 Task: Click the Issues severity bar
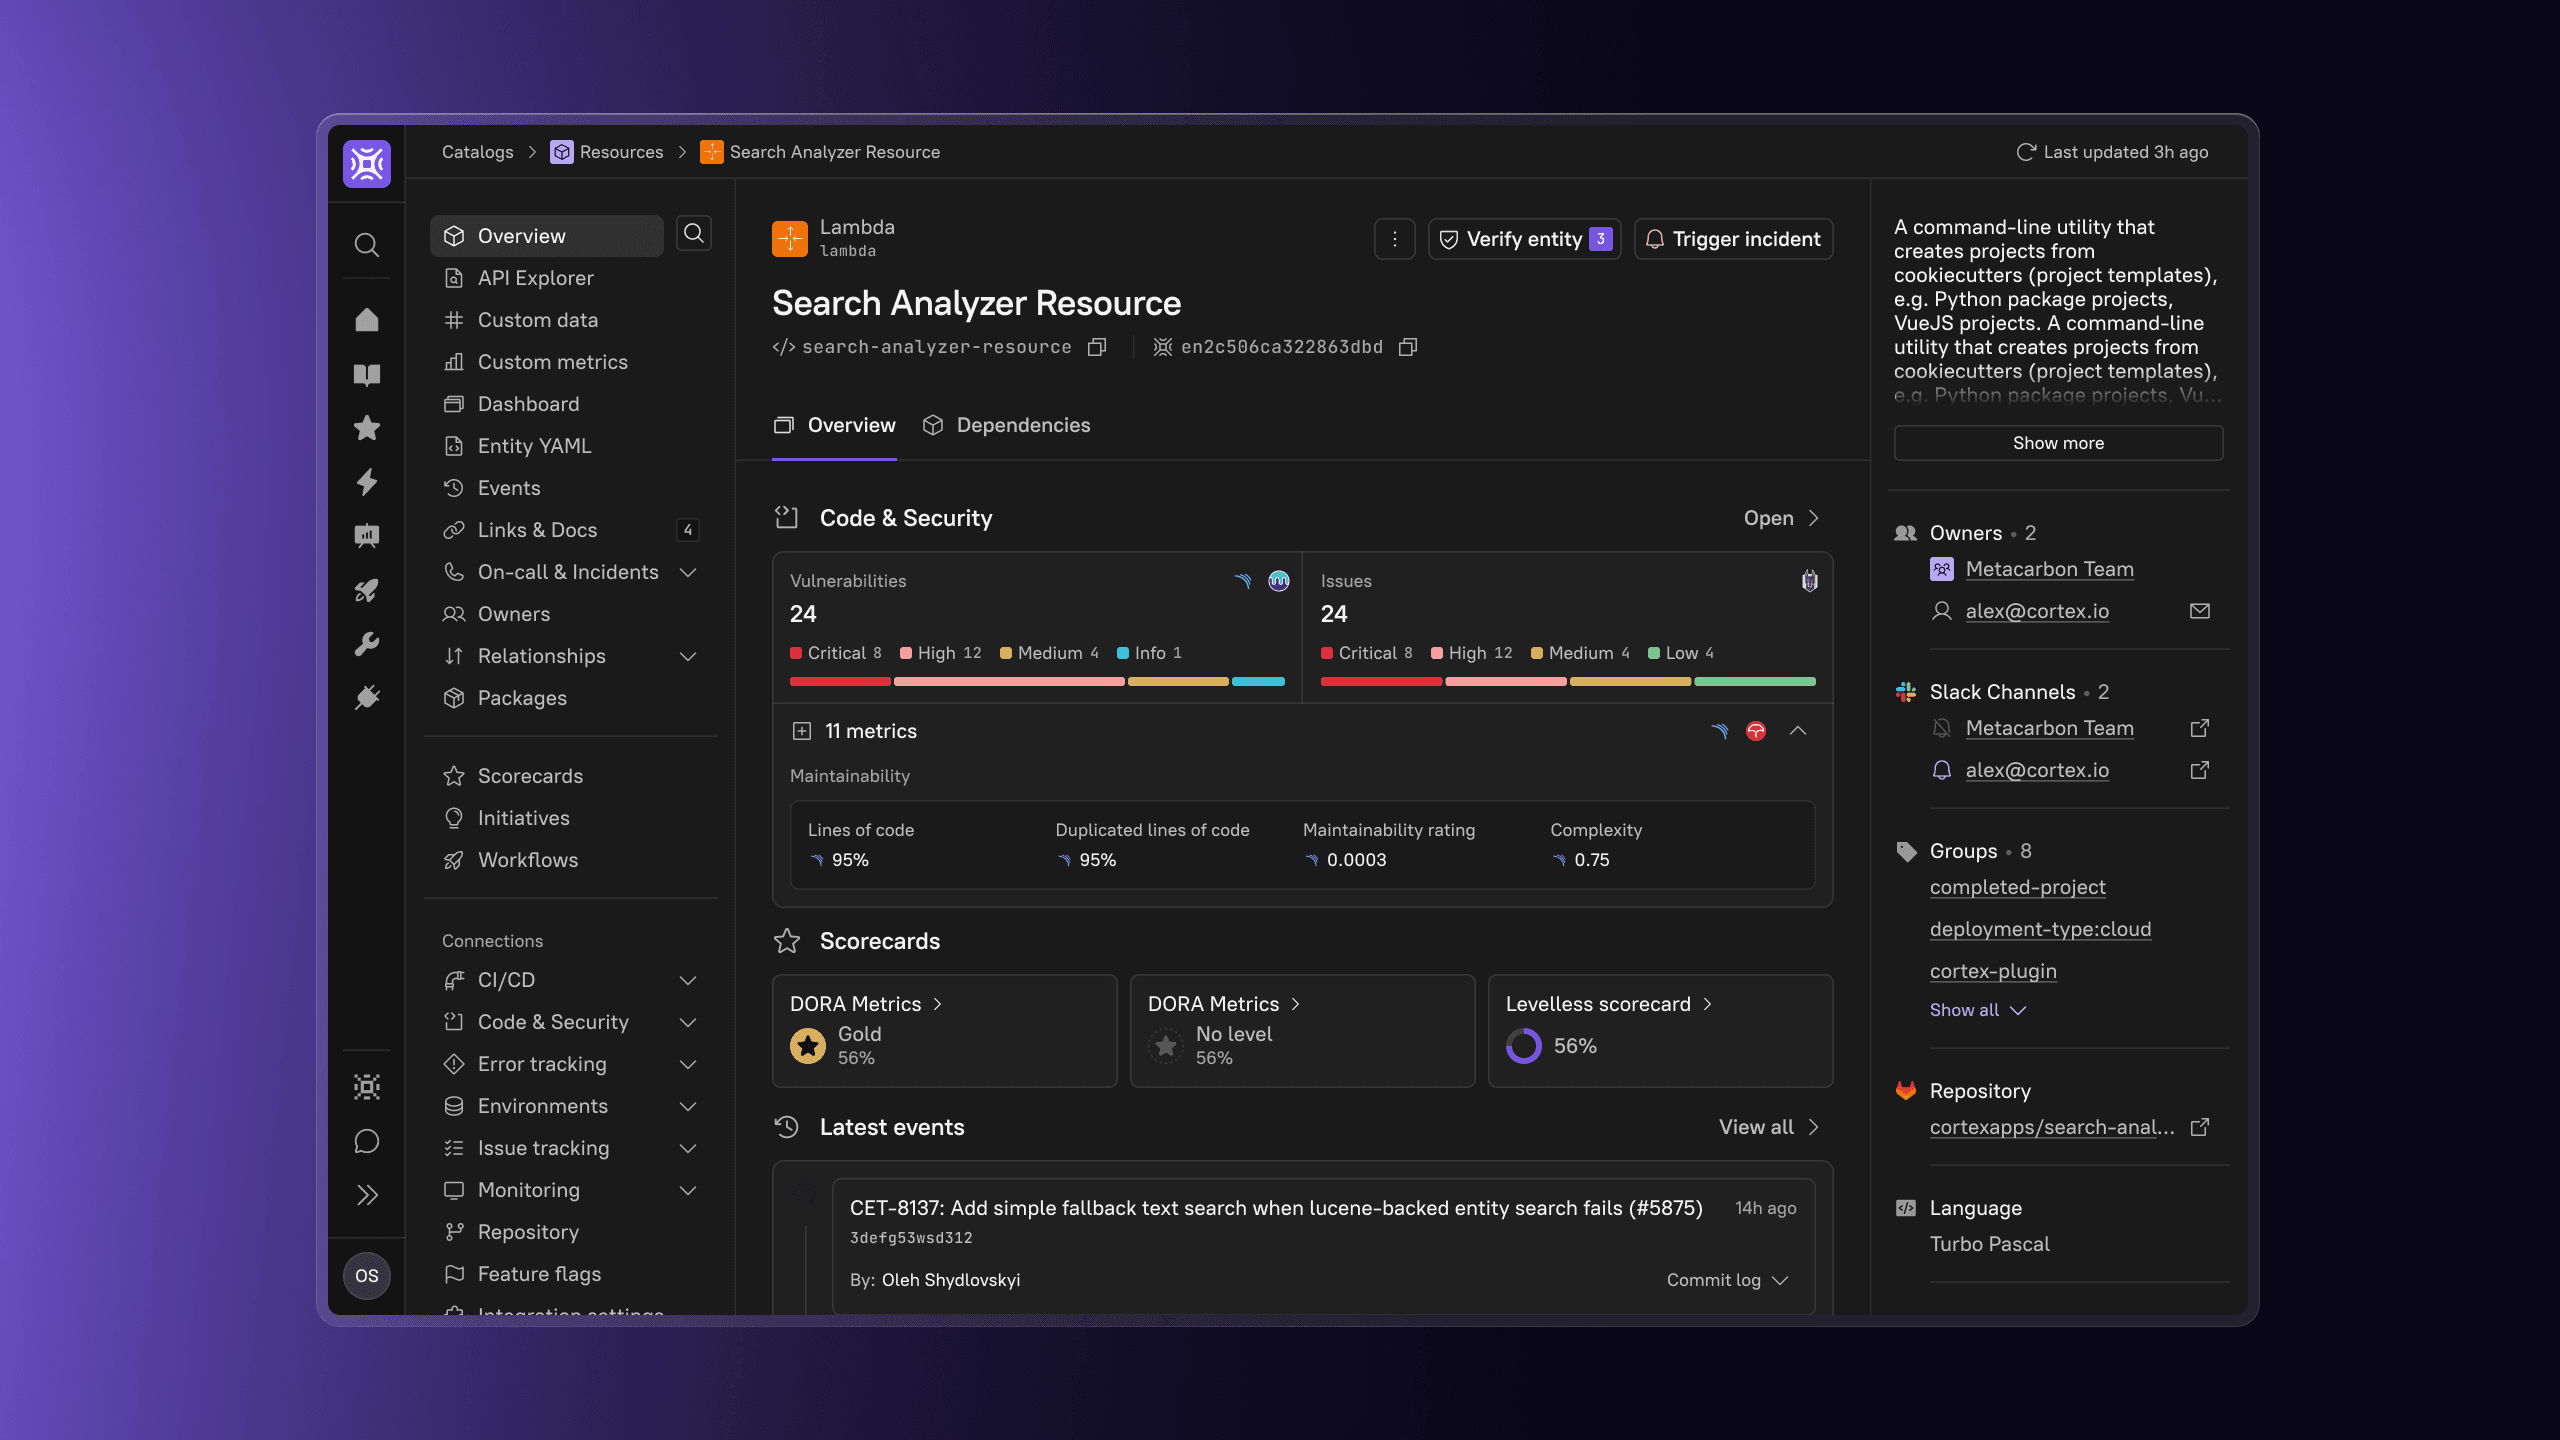coord(1568,681)
